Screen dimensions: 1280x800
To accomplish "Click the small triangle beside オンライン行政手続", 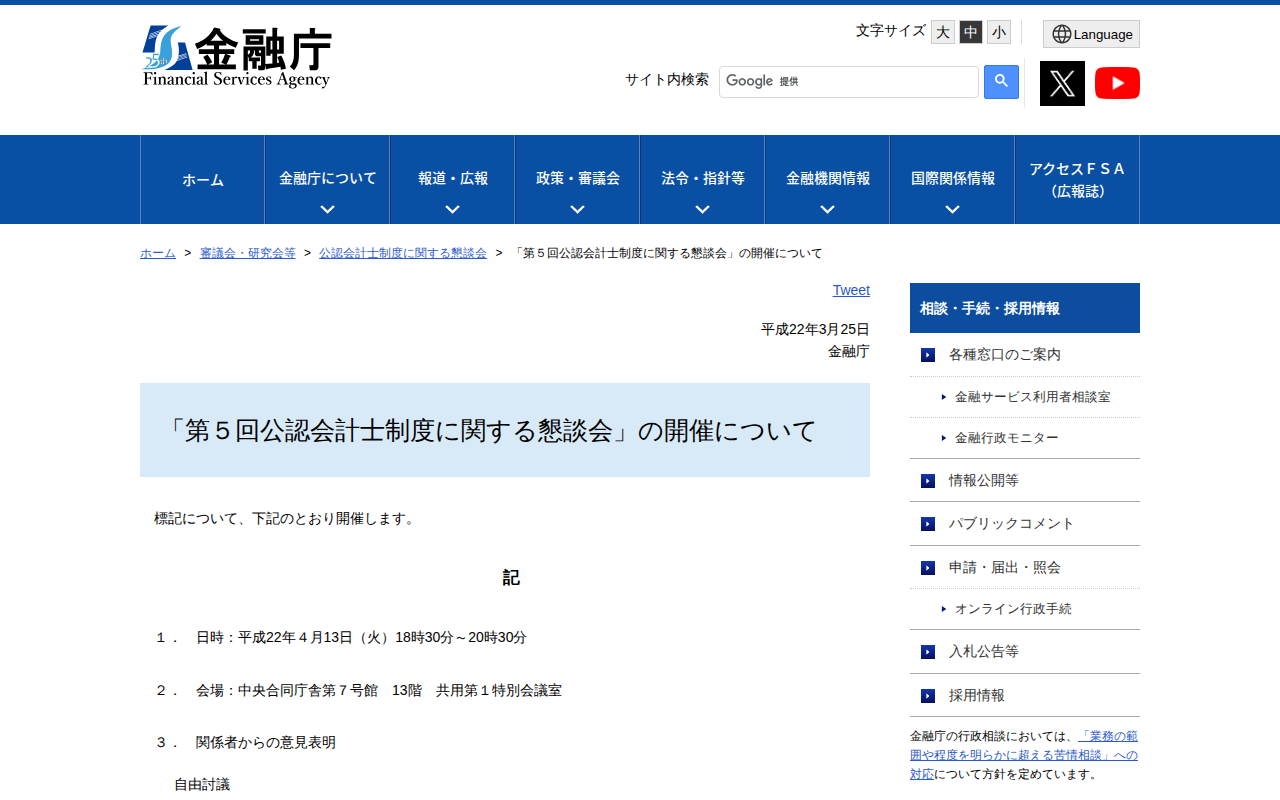I will coord(943,609).
